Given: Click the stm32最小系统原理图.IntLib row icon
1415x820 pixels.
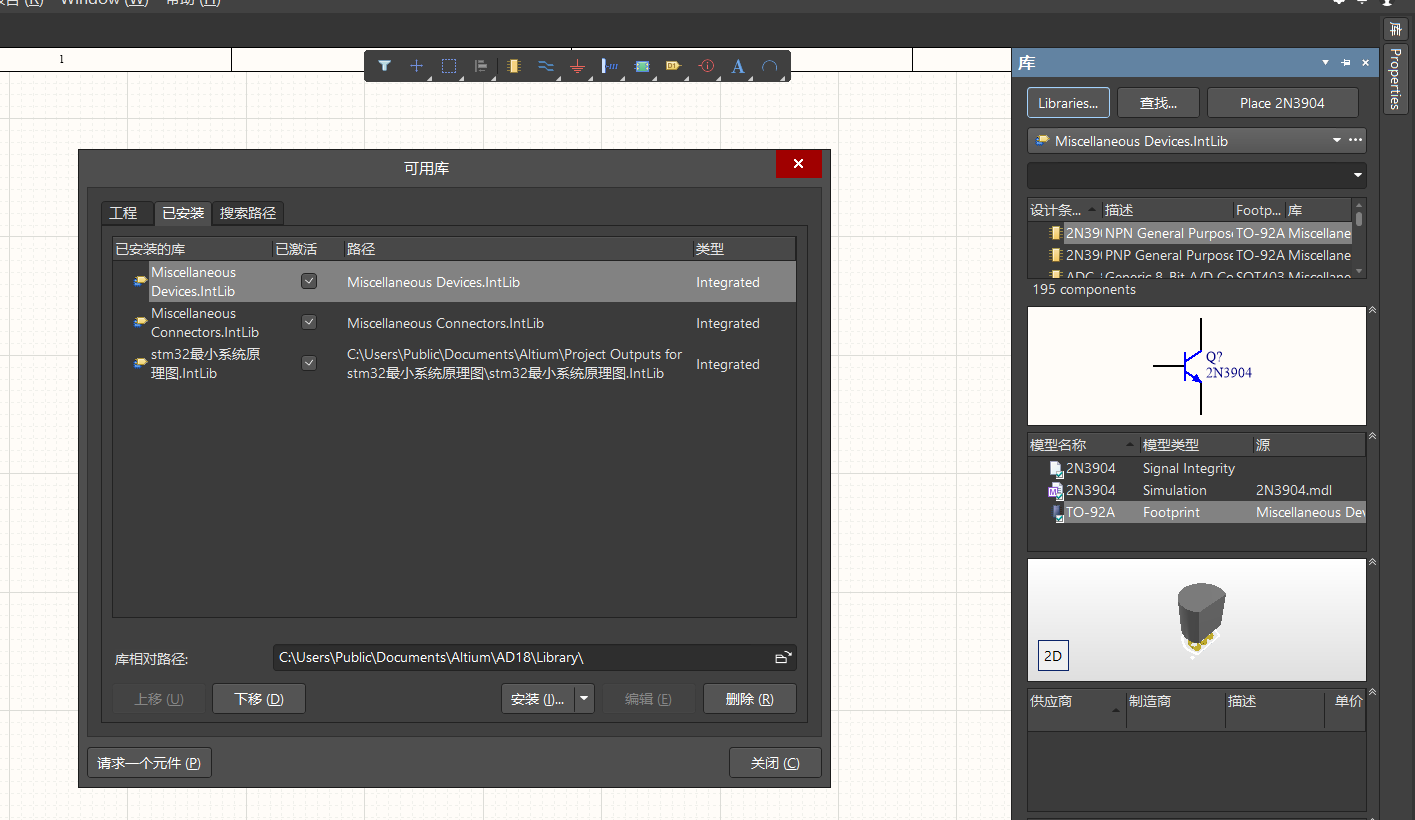Looking at the screenshot, I should pyautogui.click(x=141, y=364).
